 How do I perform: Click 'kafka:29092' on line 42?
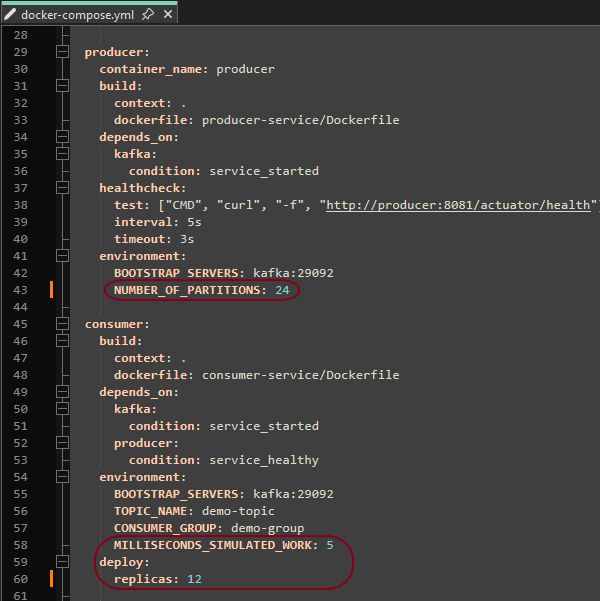(x=293, y=273)
